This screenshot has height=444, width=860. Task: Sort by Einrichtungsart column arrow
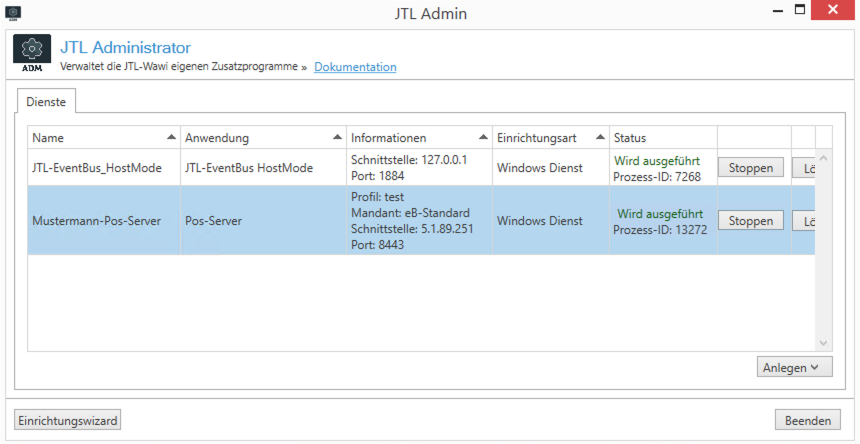click(x=601, y=137)
